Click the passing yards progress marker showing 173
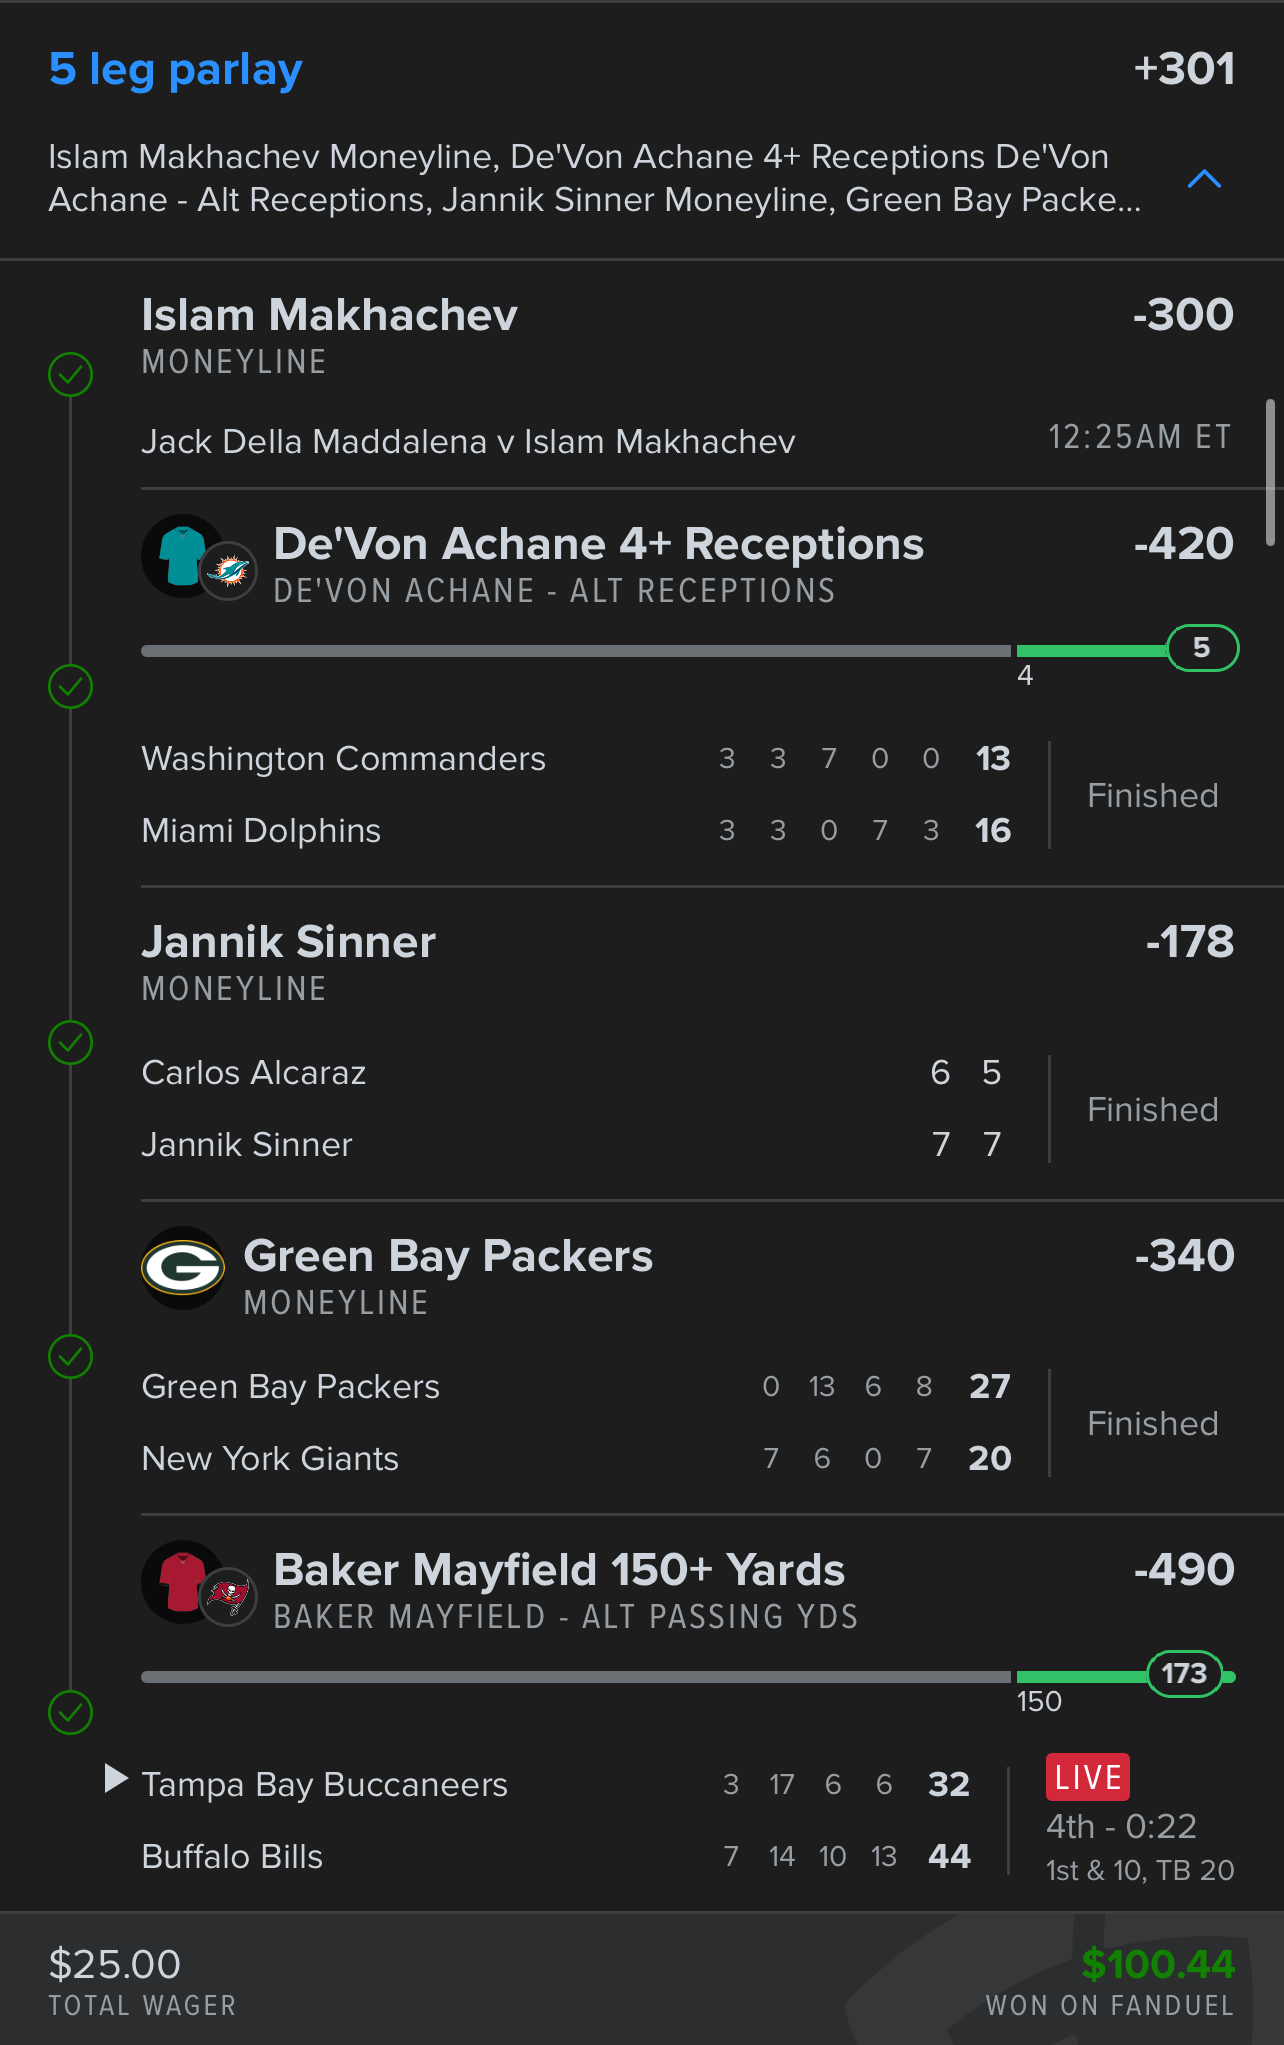 (x=1184, y=1674)
